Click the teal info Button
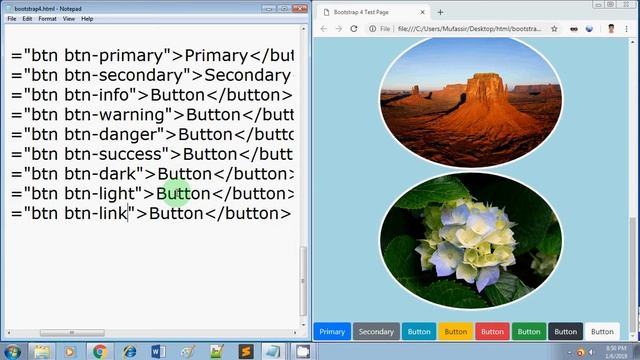640x360 pixels. click(419, 331)
